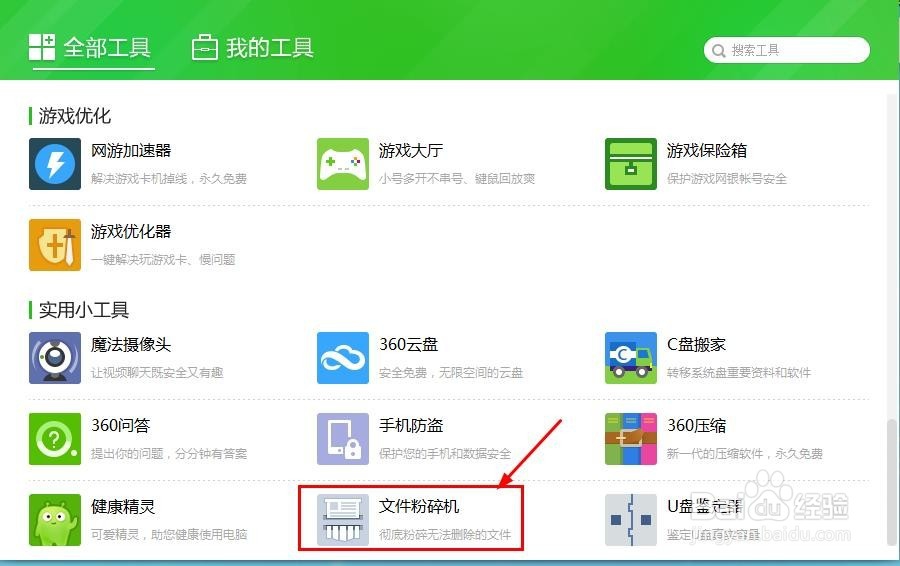Click the 文件粉碎机 title text
The height and width of the screenshot is (566, 900).
point(418,506)
